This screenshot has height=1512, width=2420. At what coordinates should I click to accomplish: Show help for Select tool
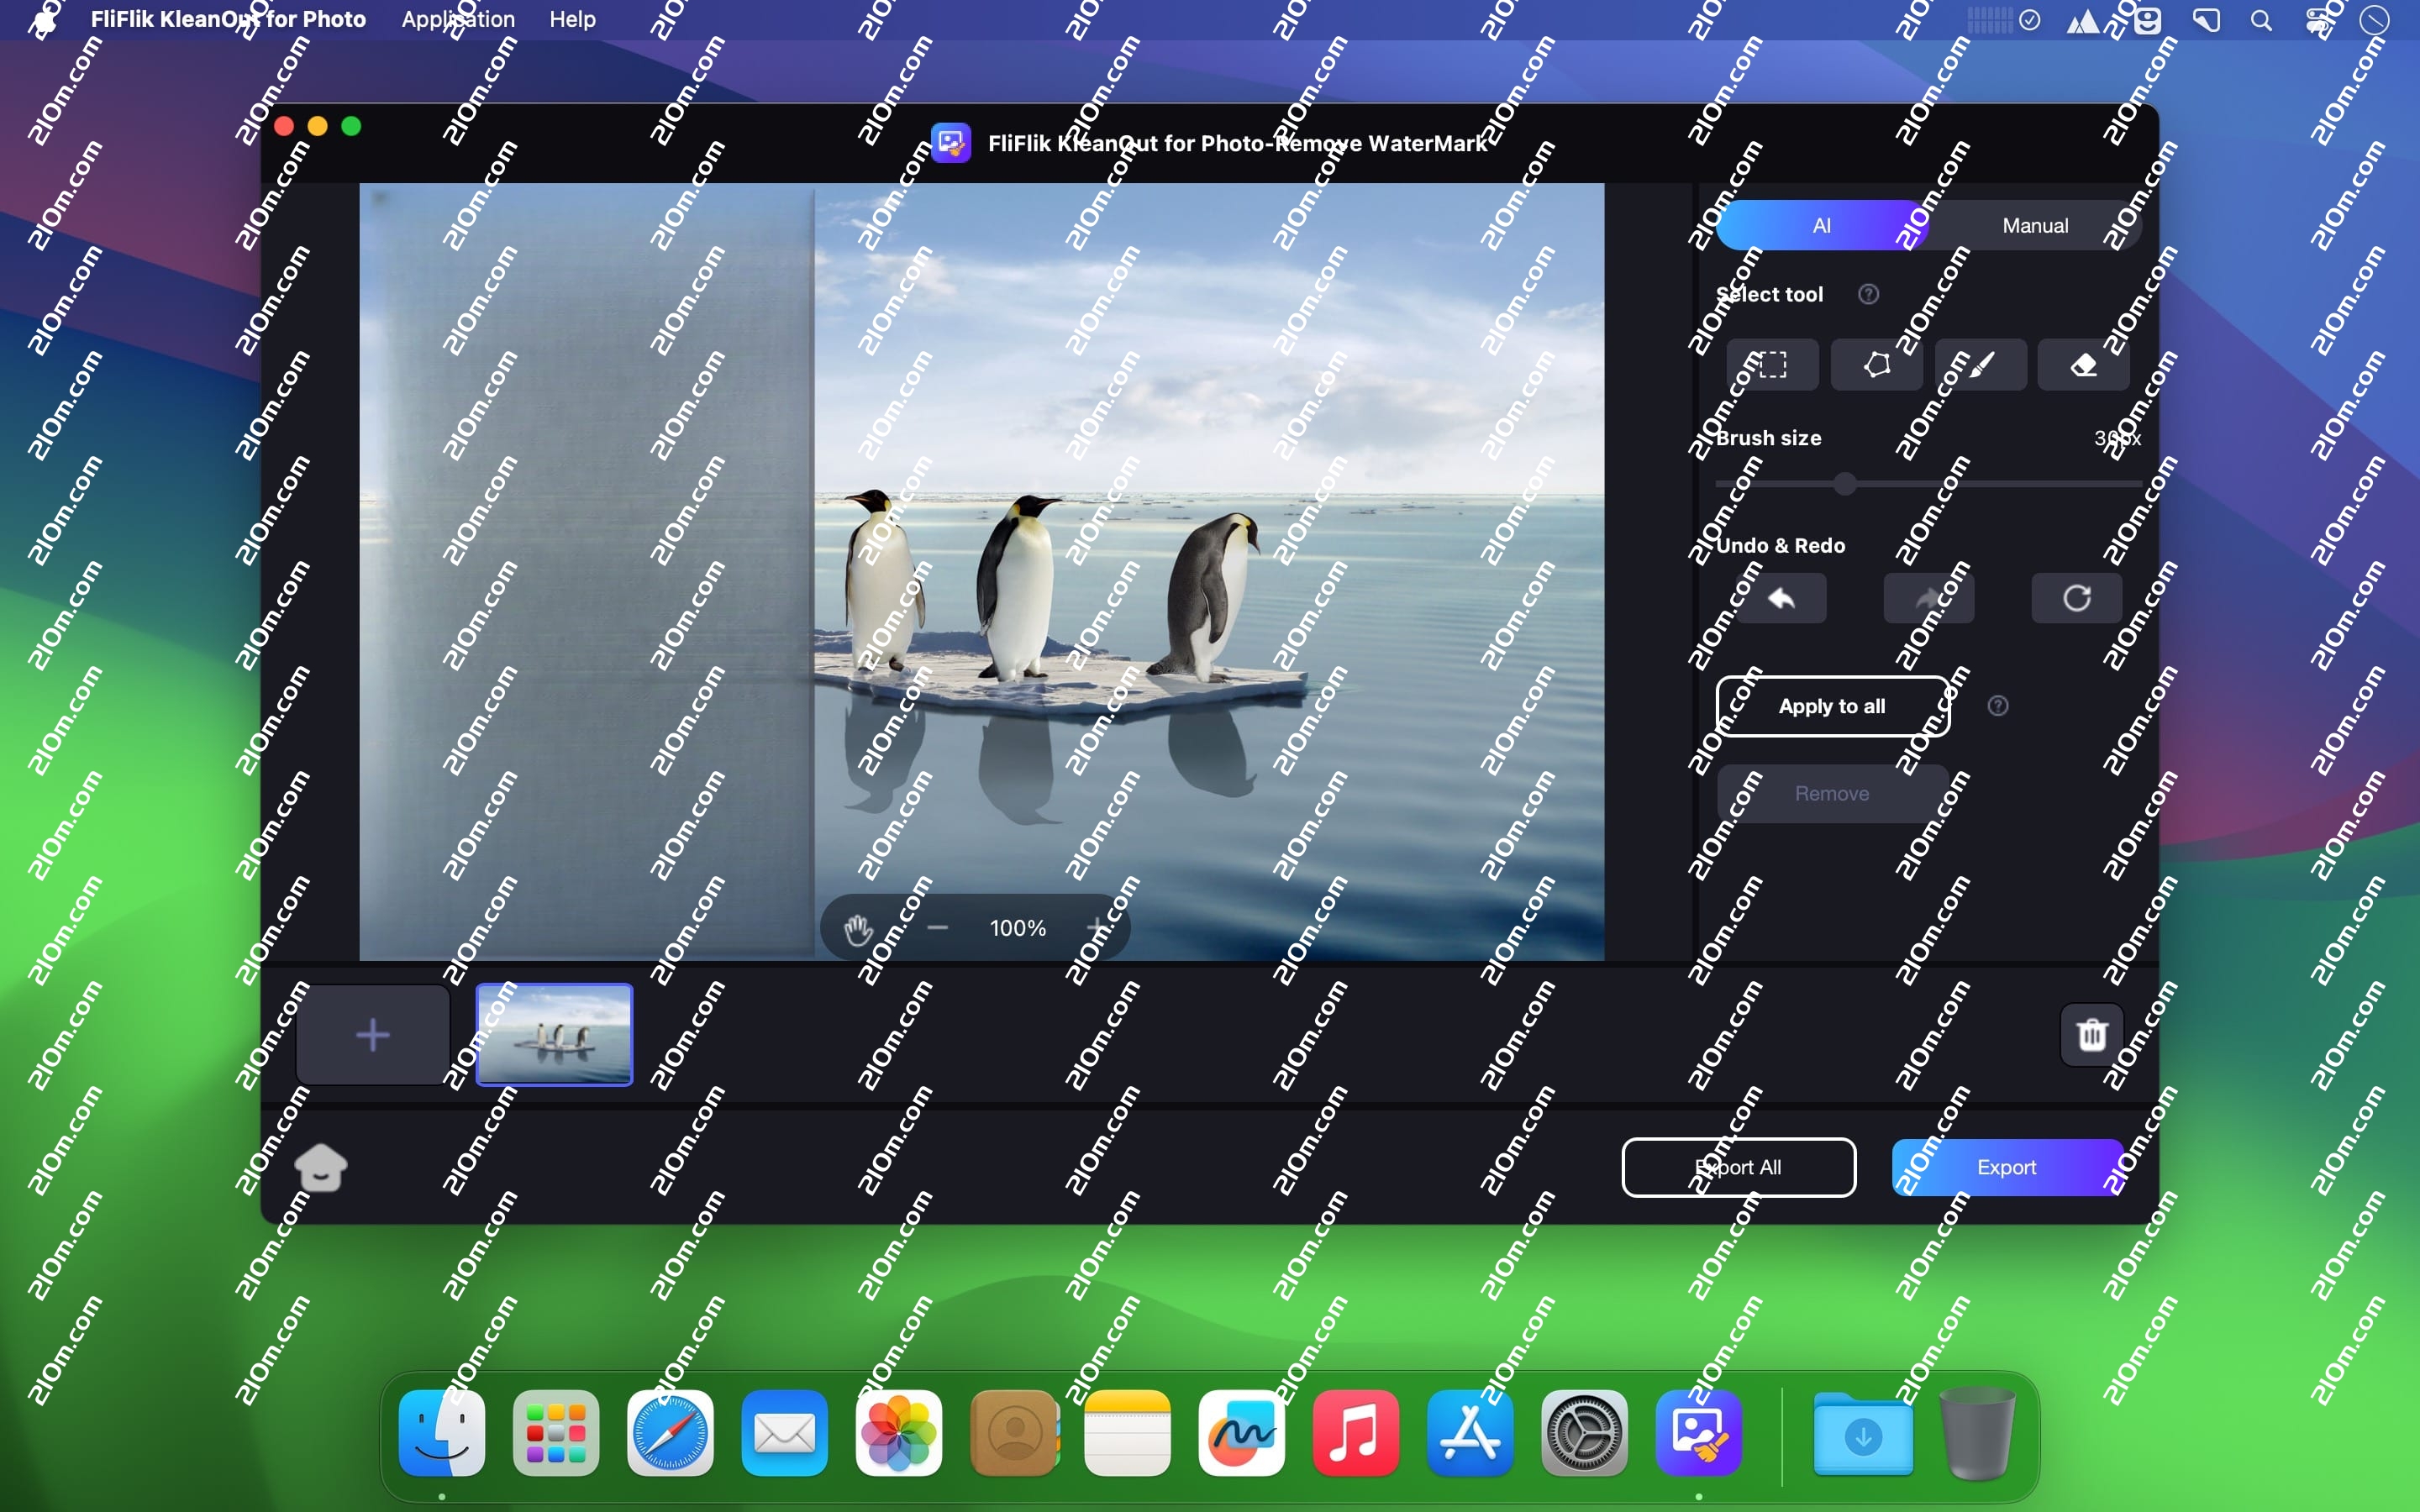(1868, 294)
